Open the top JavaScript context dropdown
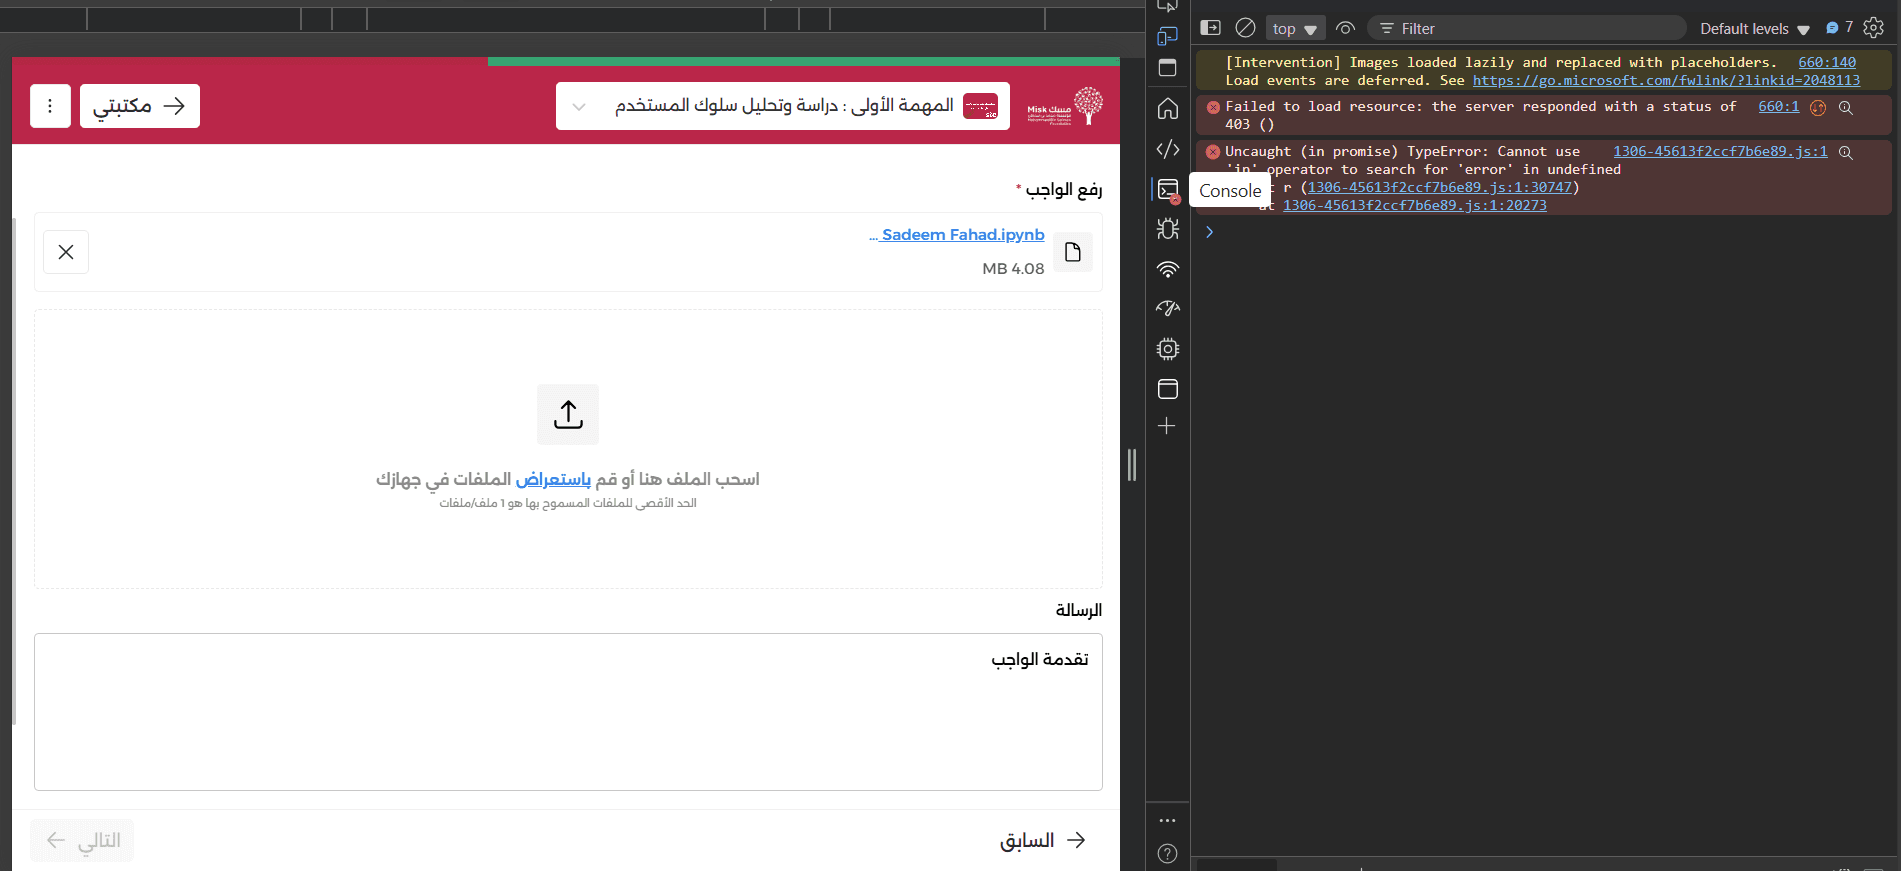 pos(1295,29)
